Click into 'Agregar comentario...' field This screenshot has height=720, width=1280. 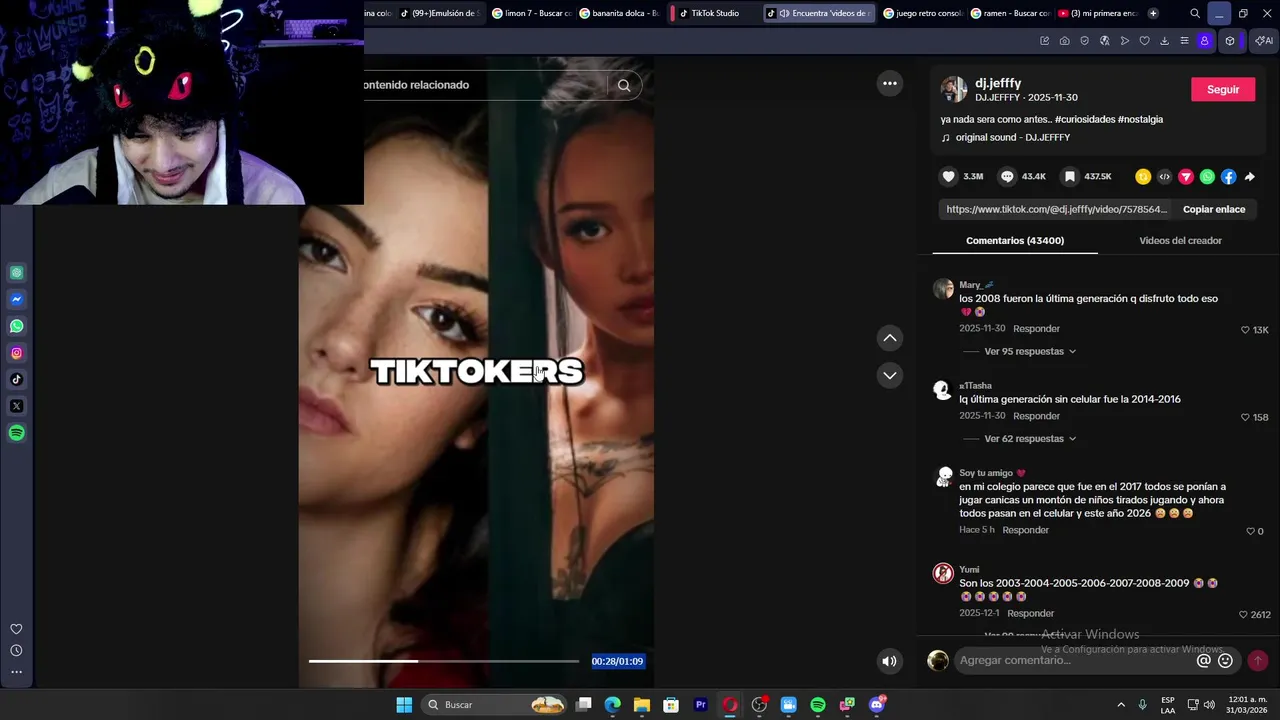coord(1075,660)
